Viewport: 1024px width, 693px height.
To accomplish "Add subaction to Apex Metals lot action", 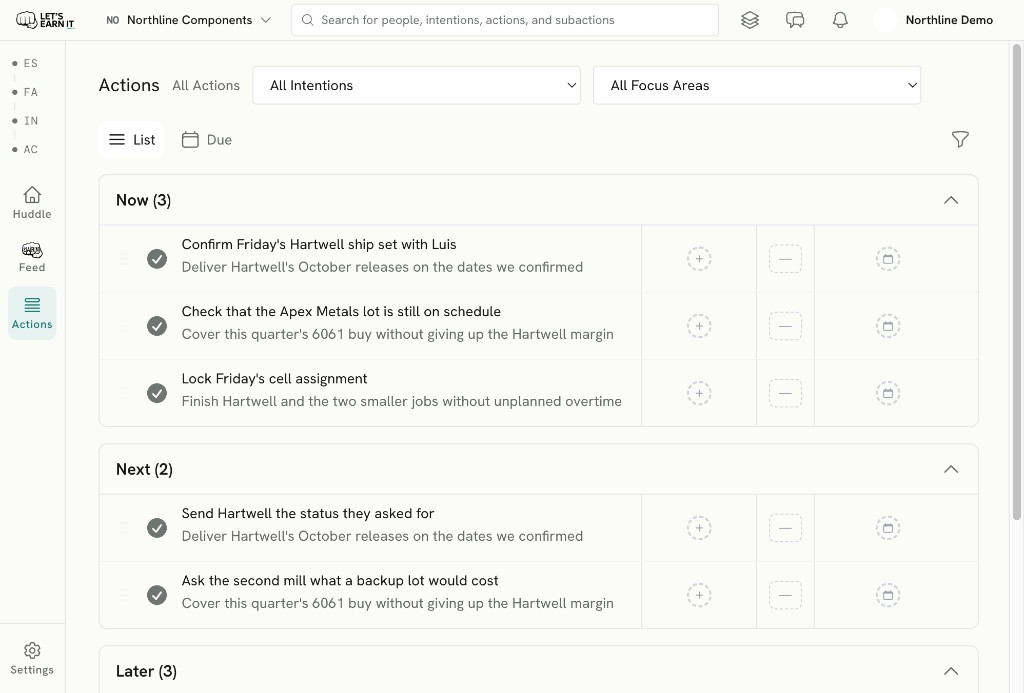I will click(x=699, y=326).
